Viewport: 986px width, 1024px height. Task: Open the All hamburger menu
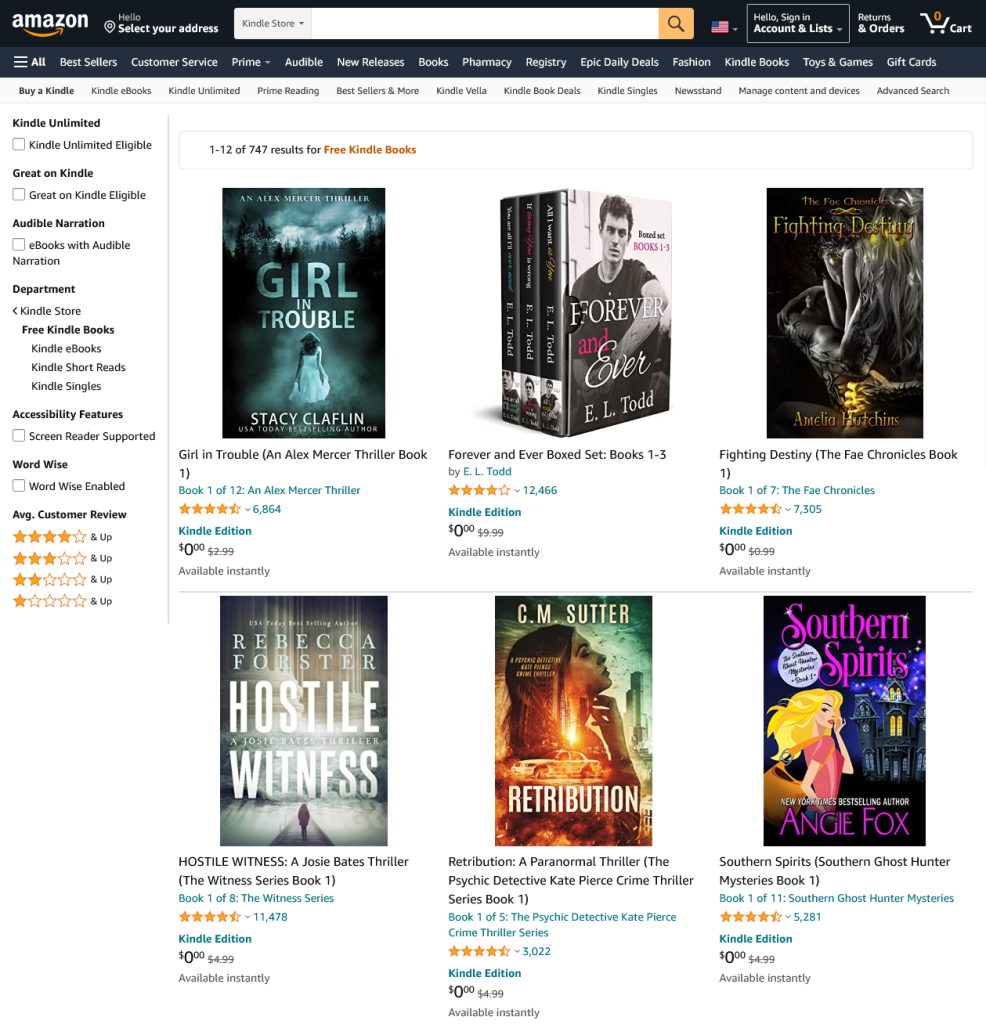(x=30, y=62)
